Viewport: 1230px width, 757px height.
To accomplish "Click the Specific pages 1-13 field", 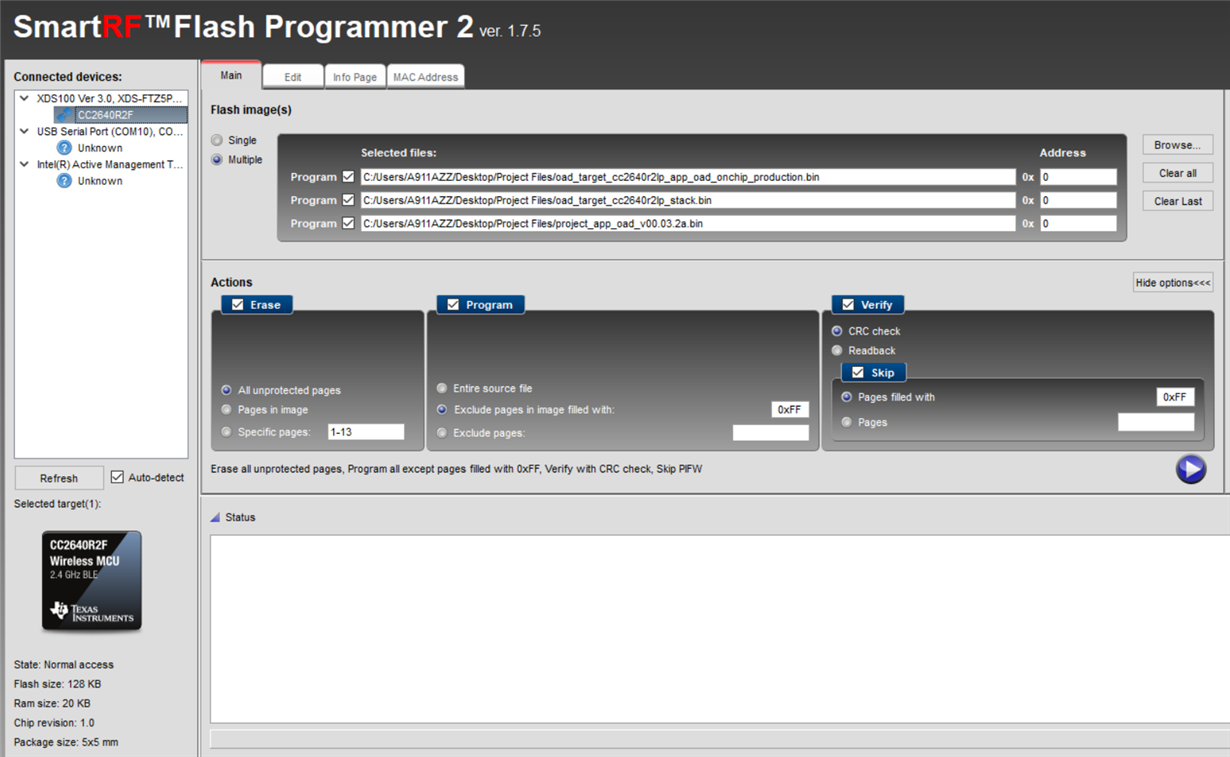I will pyautogui.click(x=365, y=432).
